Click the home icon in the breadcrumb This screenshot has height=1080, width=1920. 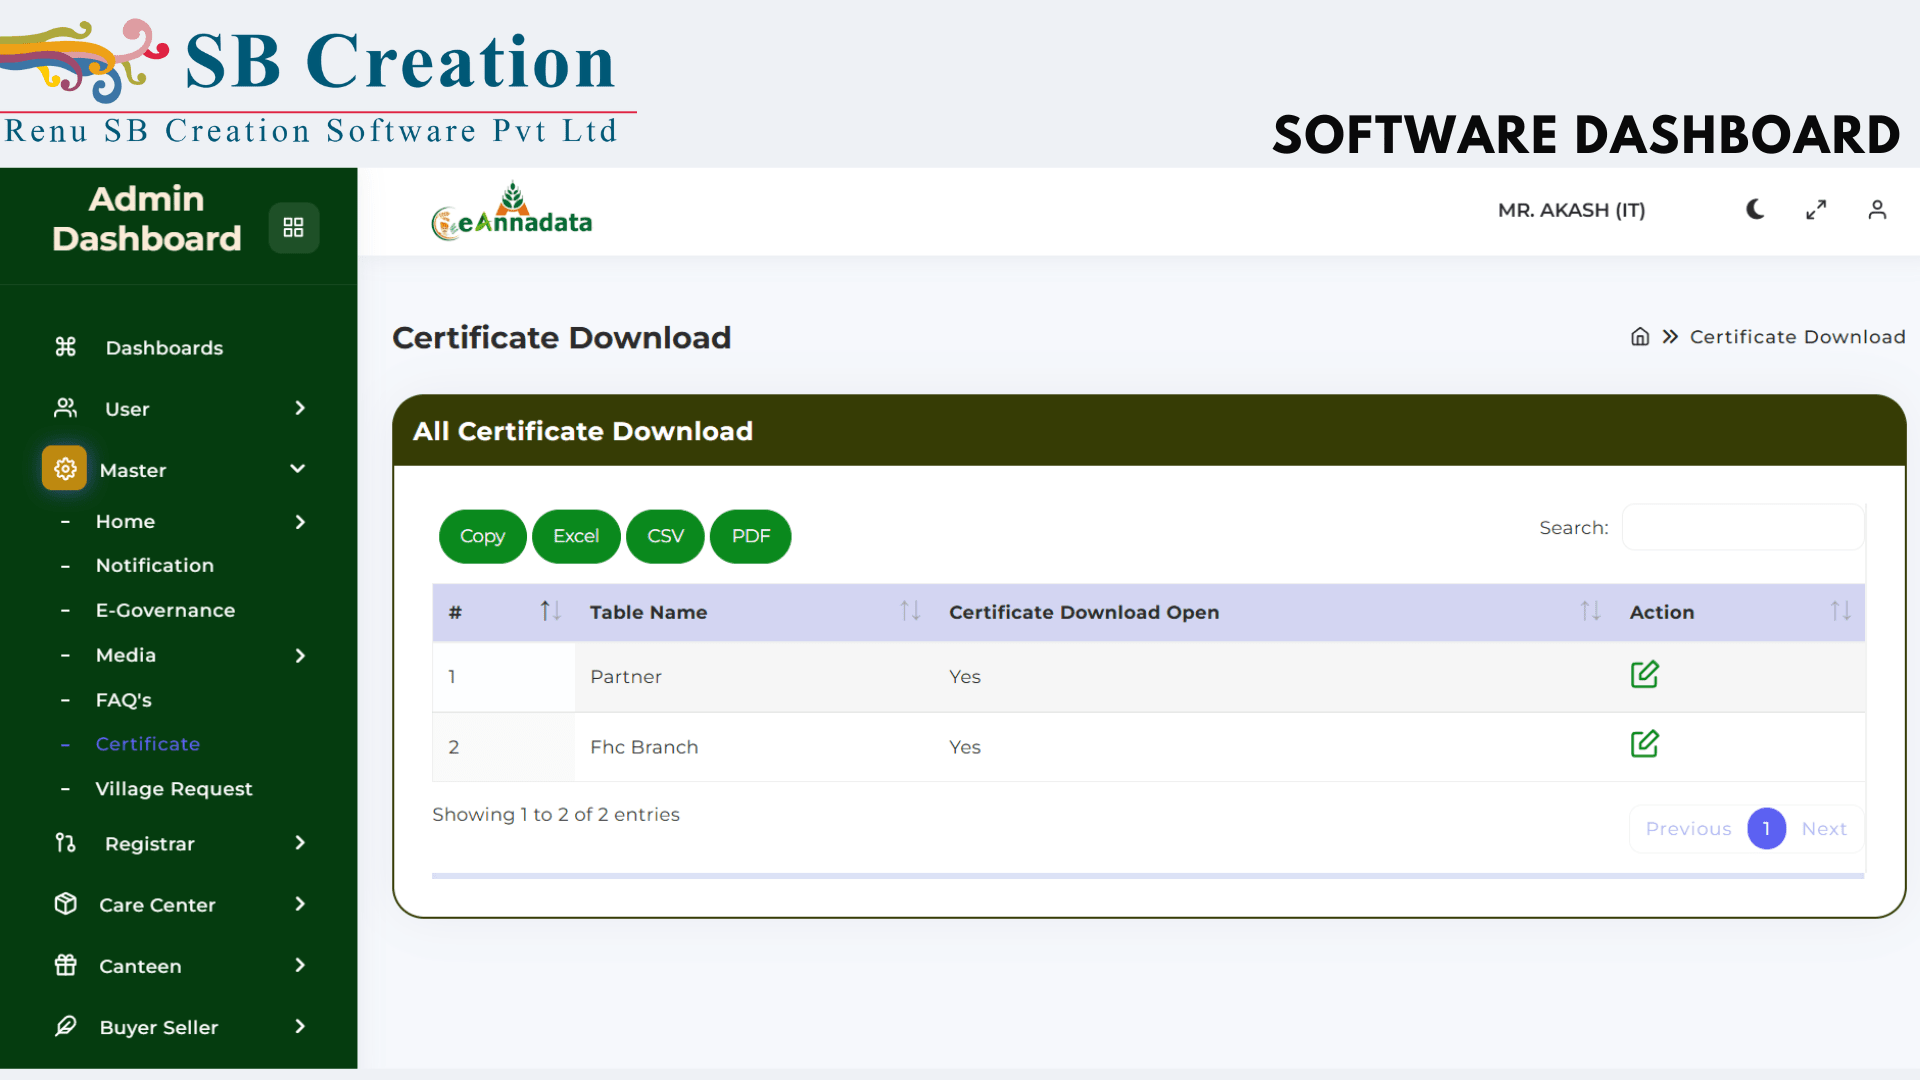[x=1640, y=337]
